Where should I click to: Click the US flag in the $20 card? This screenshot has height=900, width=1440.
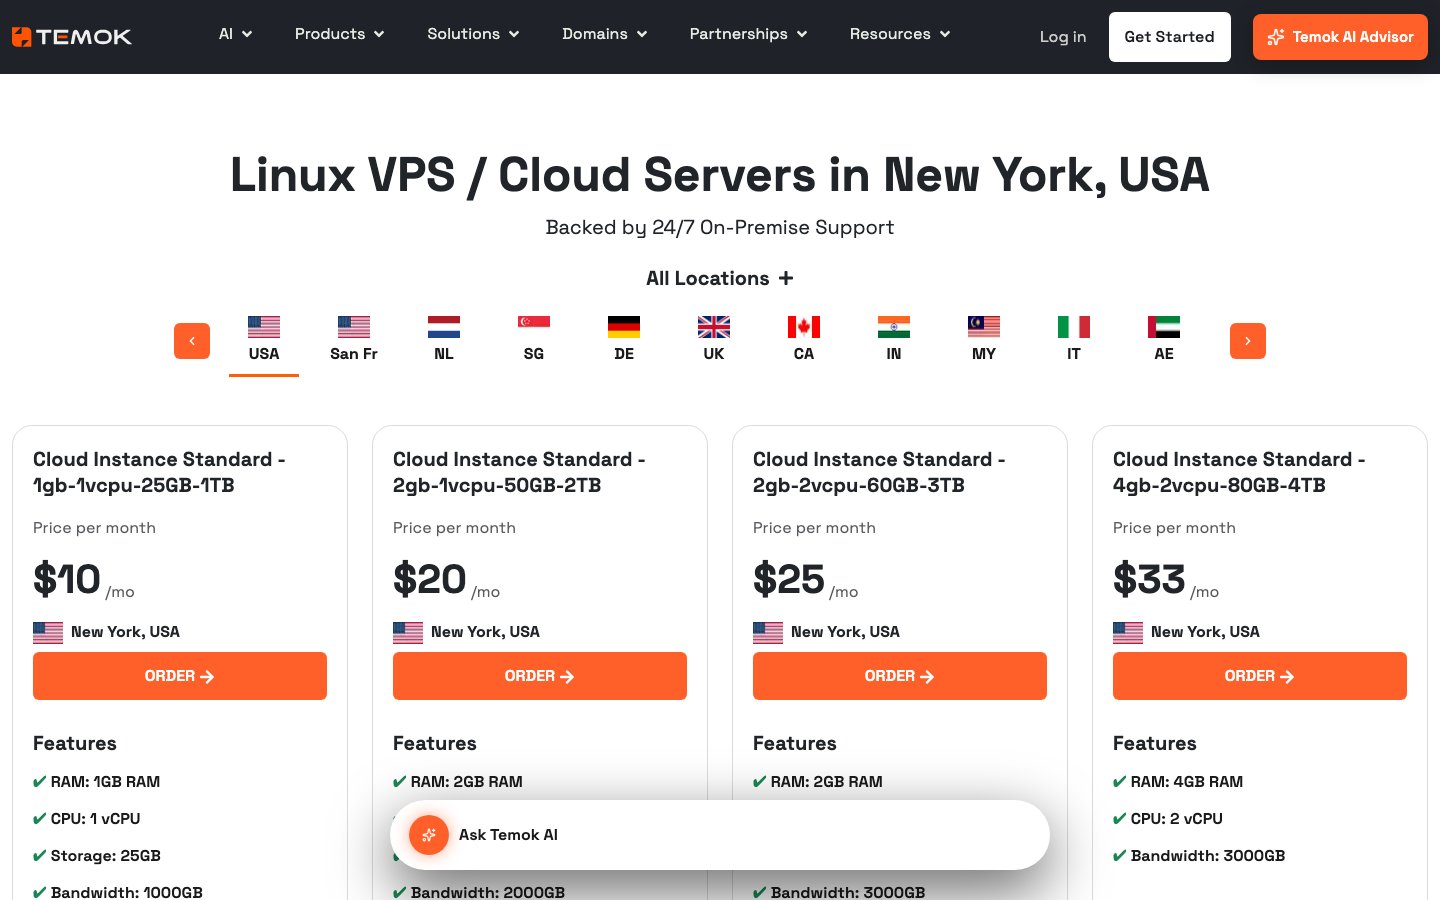[x=408, y=632]
